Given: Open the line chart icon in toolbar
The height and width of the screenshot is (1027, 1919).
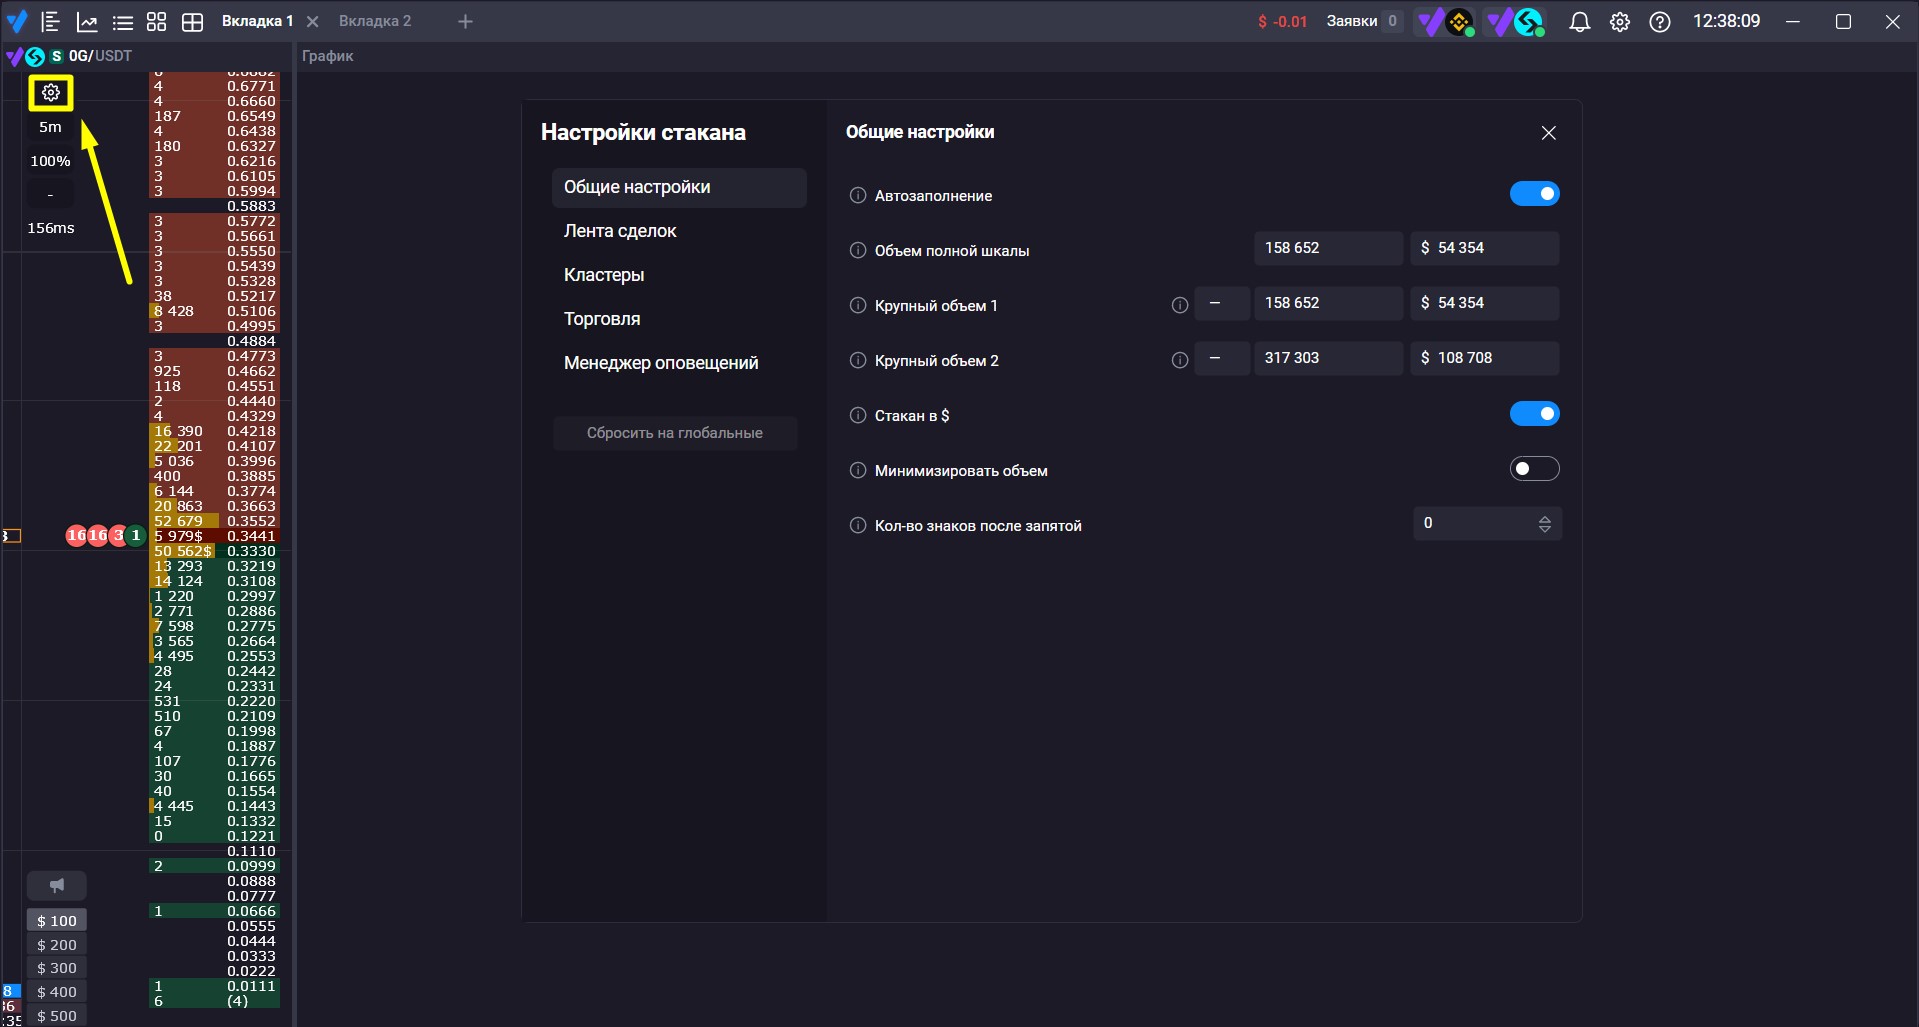Looking at the screenshot, I should 87,21.
